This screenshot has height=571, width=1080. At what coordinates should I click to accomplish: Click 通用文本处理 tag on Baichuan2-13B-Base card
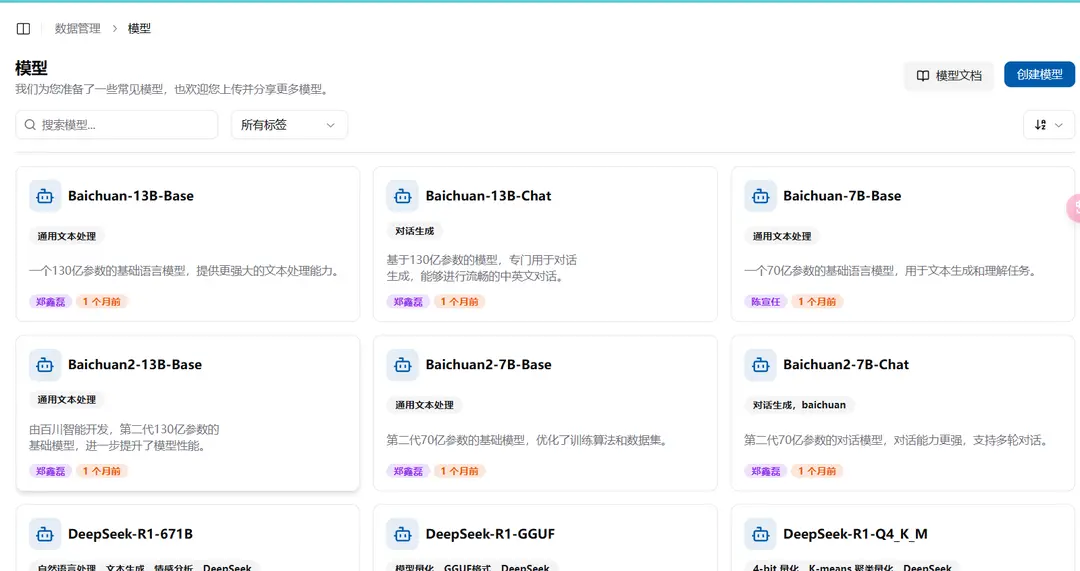coord(67,399)
